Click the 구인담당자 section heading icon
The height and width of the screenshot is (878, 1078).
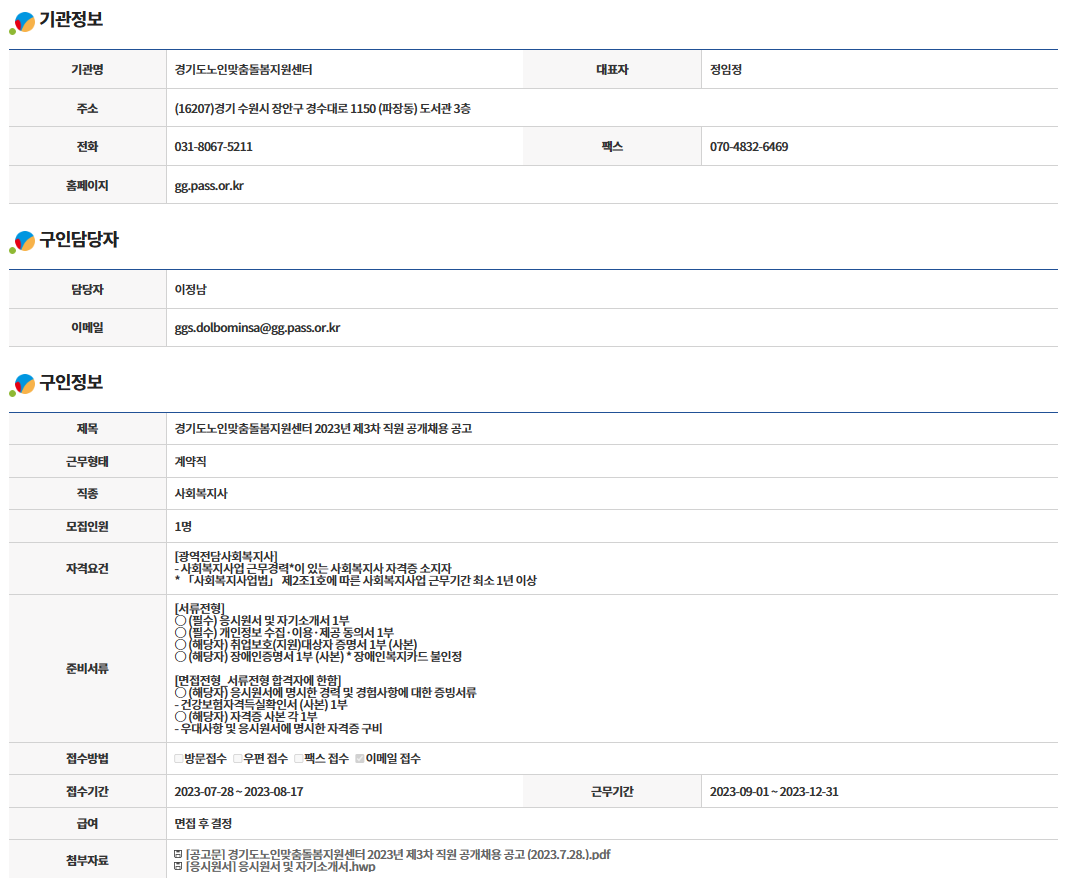pyautogui.click(x=22, y=241)
